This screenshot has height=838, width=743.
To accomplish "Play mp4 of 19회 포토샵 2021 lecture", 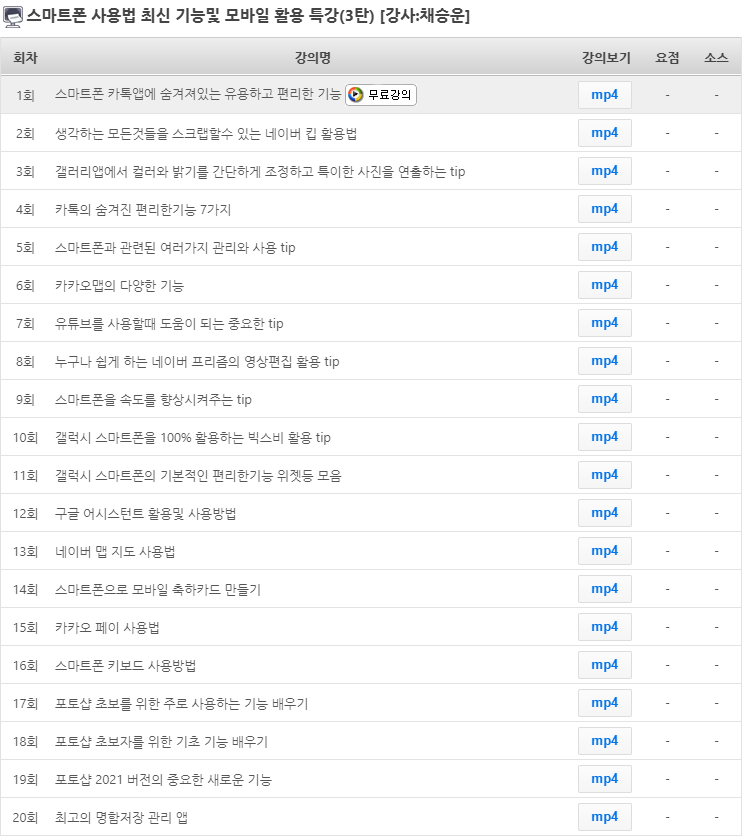I will (x=605, y=778).
